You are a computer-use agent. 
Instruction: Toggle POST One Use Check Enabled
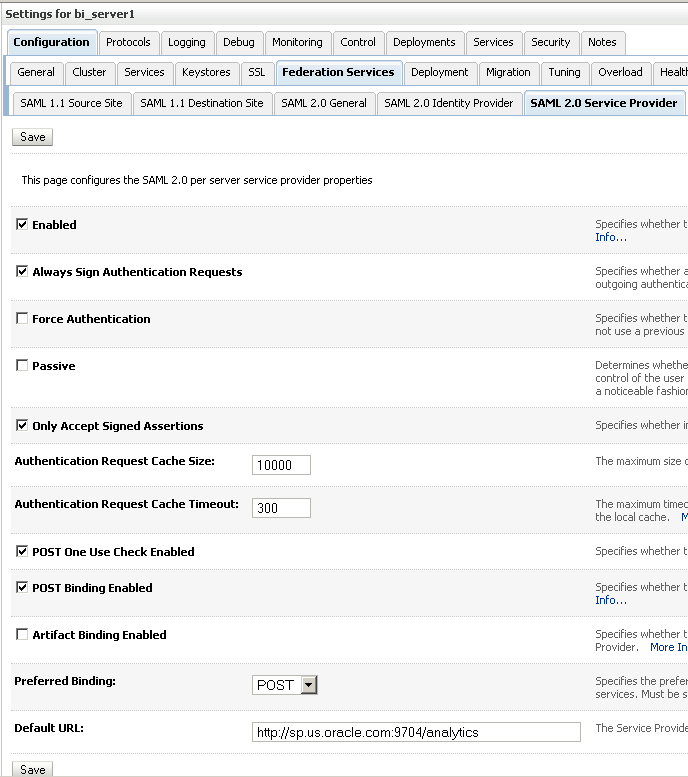tap(22, 551)
